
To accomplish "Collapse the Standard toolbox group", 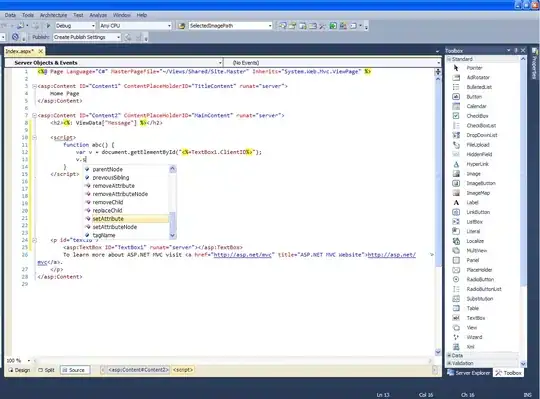I will click(449, 59).
